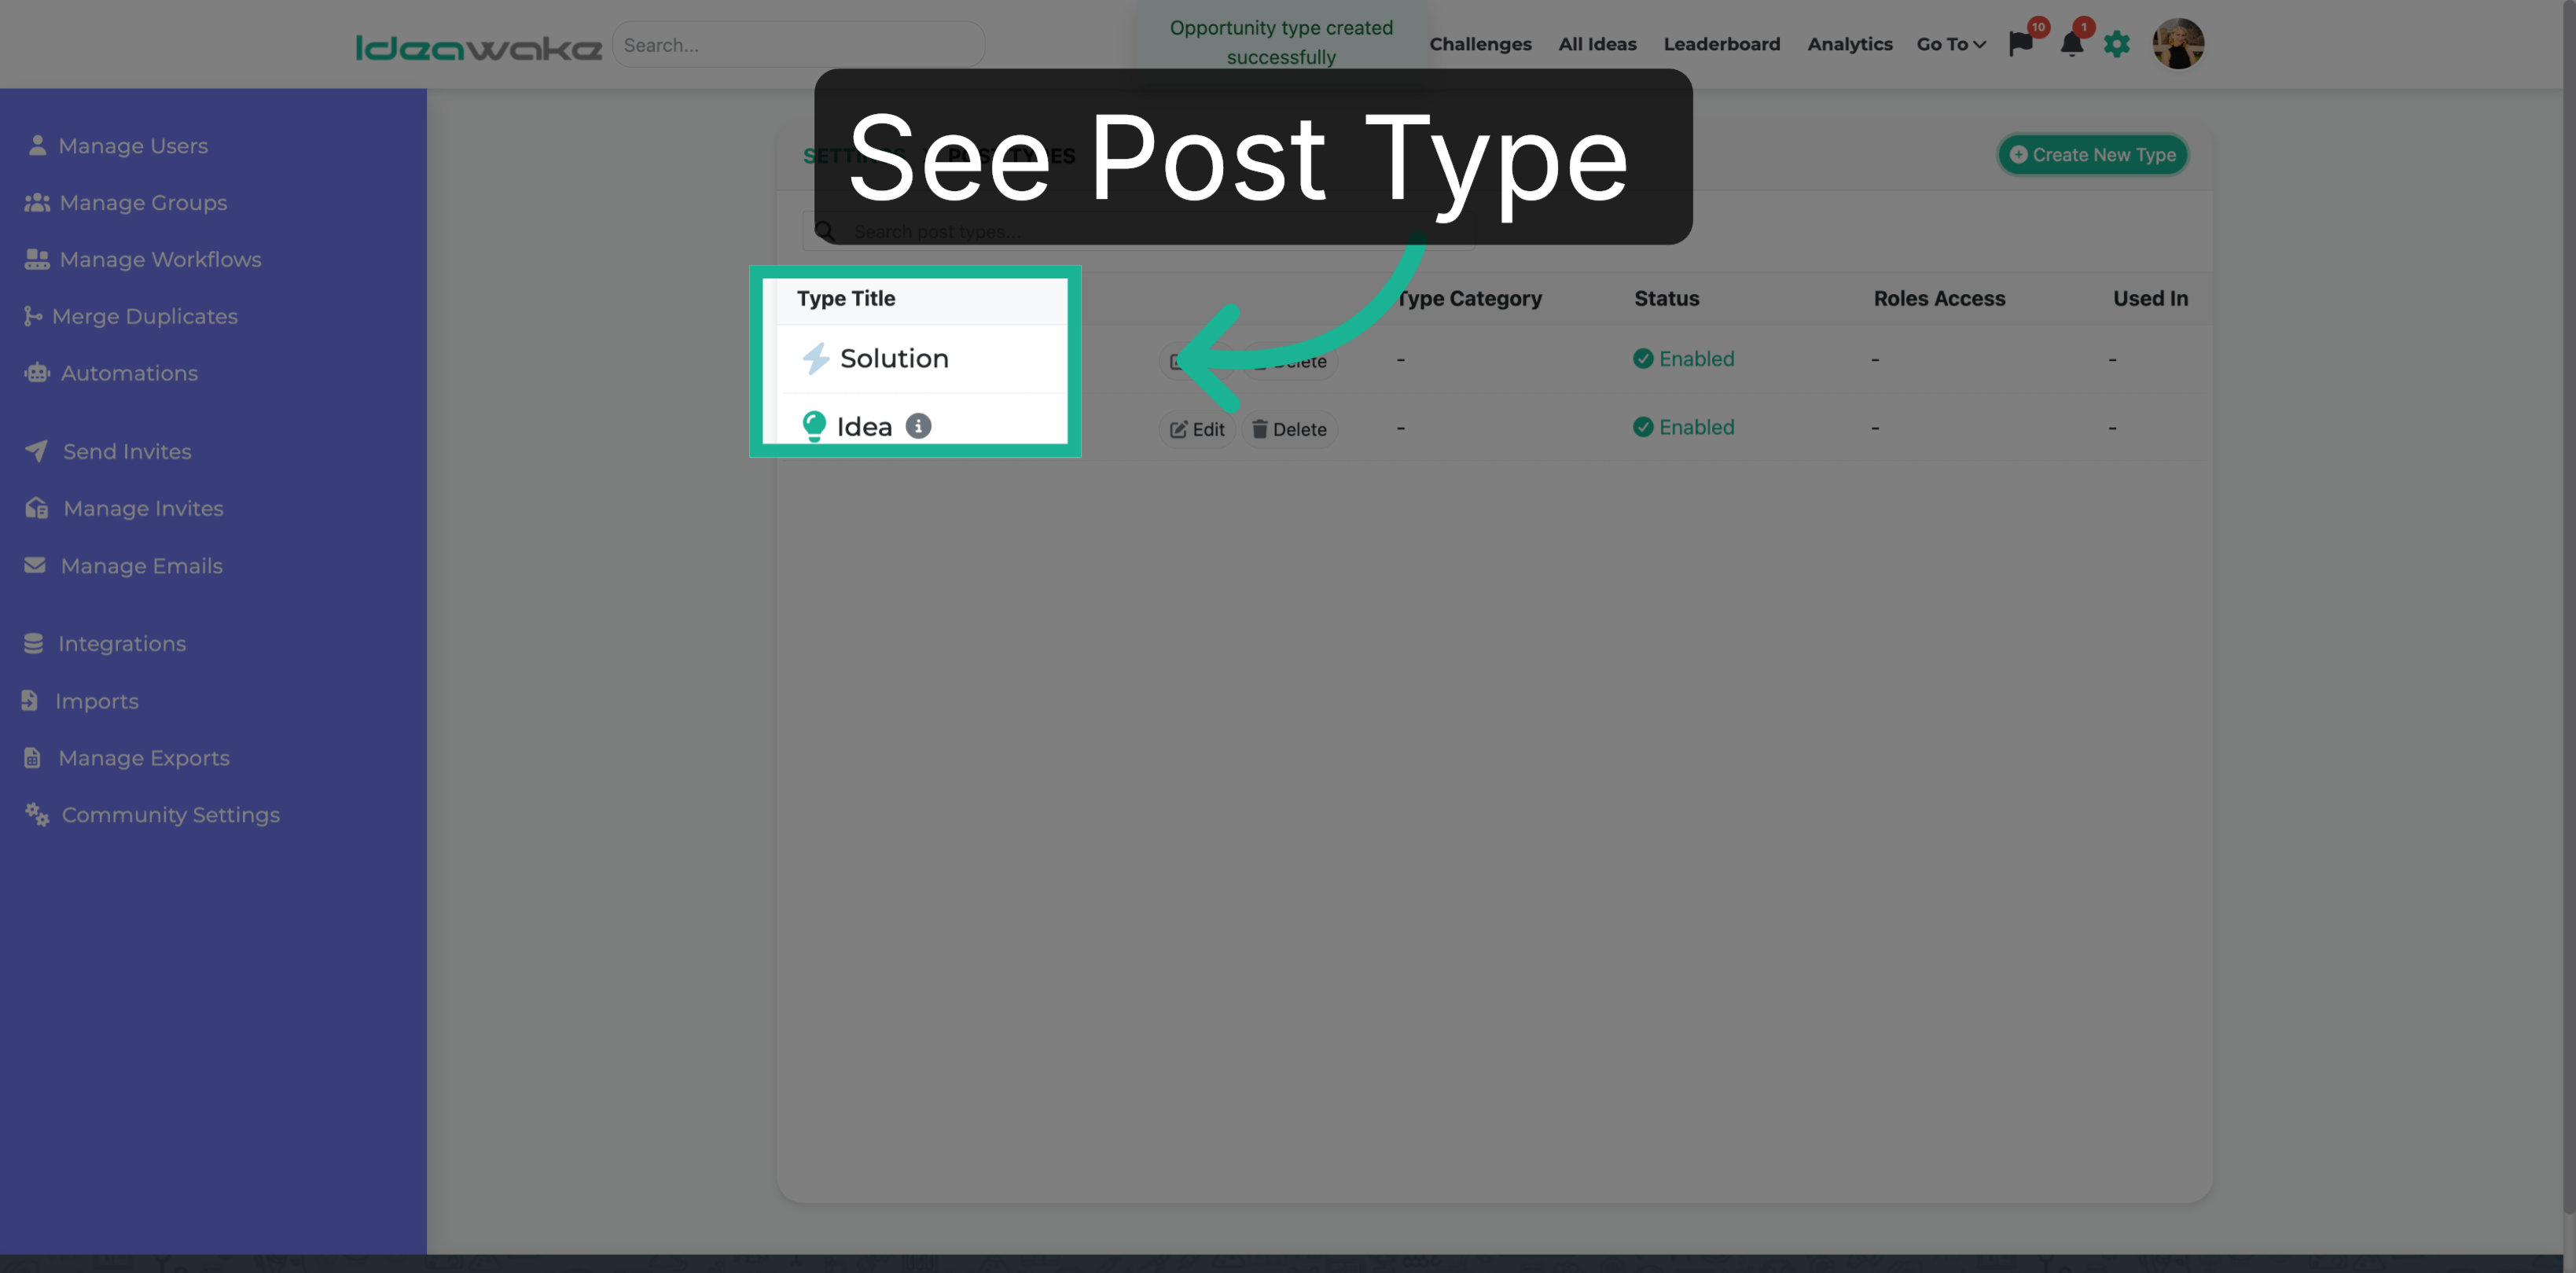Viewport: 2576px width, 1273px height.
Task: Open Manage Users in sidebar
Action: [119, 146]
